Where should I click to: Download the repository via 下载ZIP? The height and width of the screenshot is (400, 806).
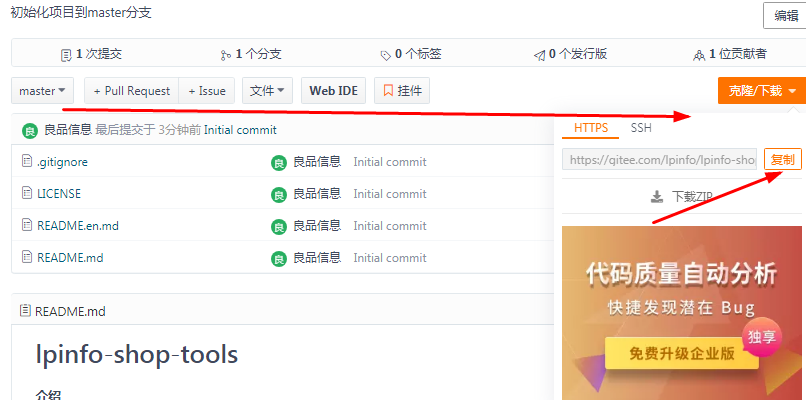click(681, 196)
